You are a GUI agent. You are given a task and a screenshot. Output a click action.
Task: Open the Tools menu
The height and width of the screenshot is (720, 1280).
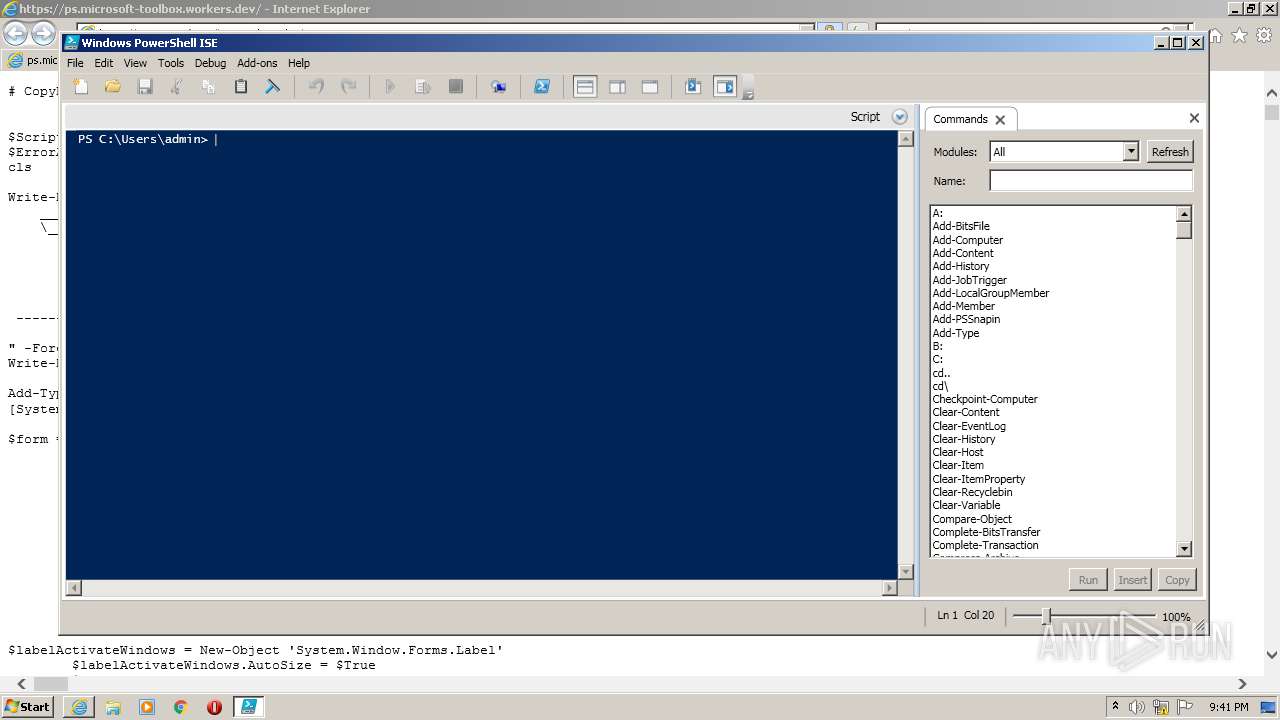(171, 63)
